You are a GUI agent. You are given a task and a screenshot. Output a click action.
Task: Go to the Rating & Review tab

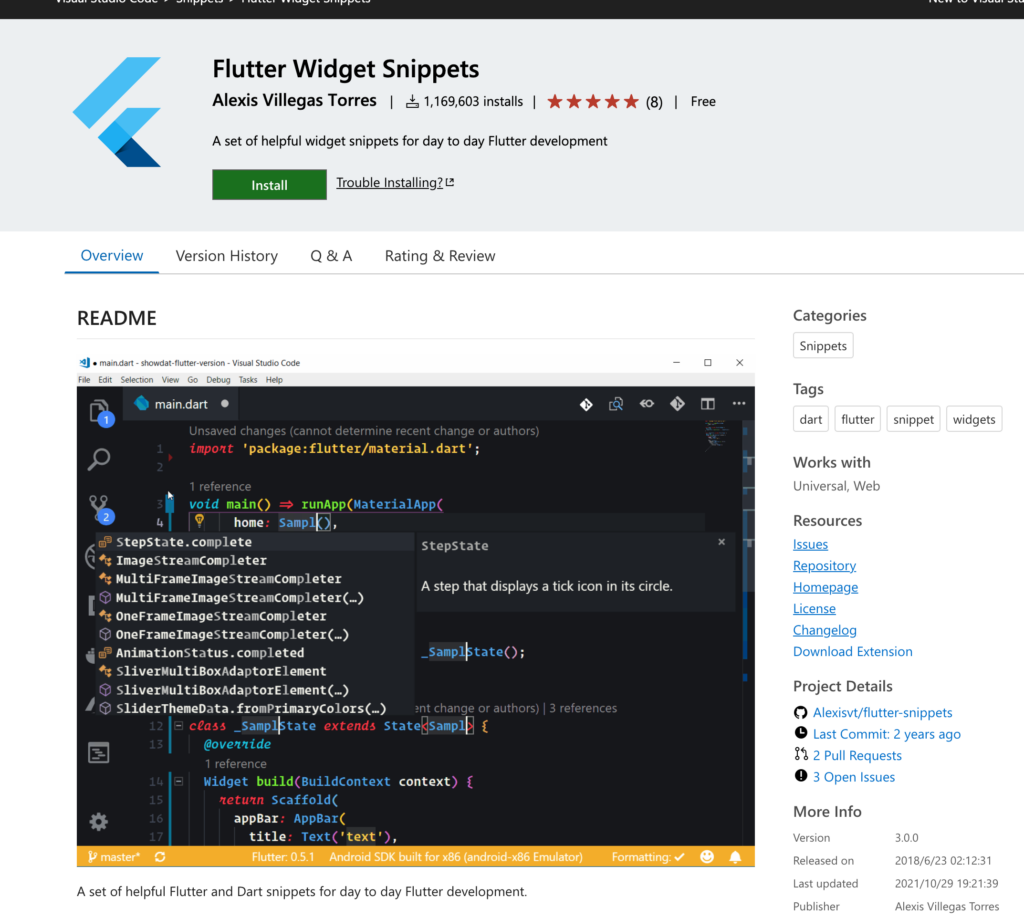pos(440,256)
